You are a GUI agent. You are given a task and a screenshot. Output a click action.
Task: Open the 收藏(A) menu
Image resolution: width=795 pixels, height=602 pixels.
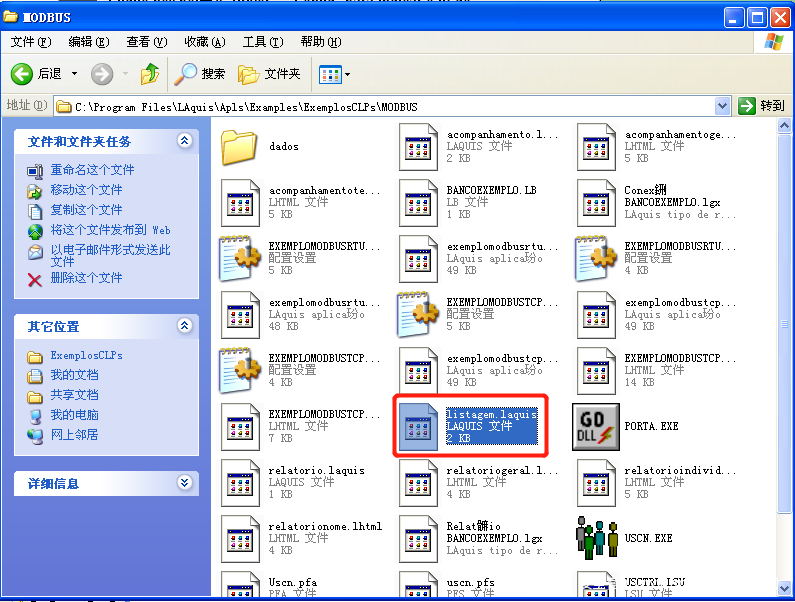point(205,42)
